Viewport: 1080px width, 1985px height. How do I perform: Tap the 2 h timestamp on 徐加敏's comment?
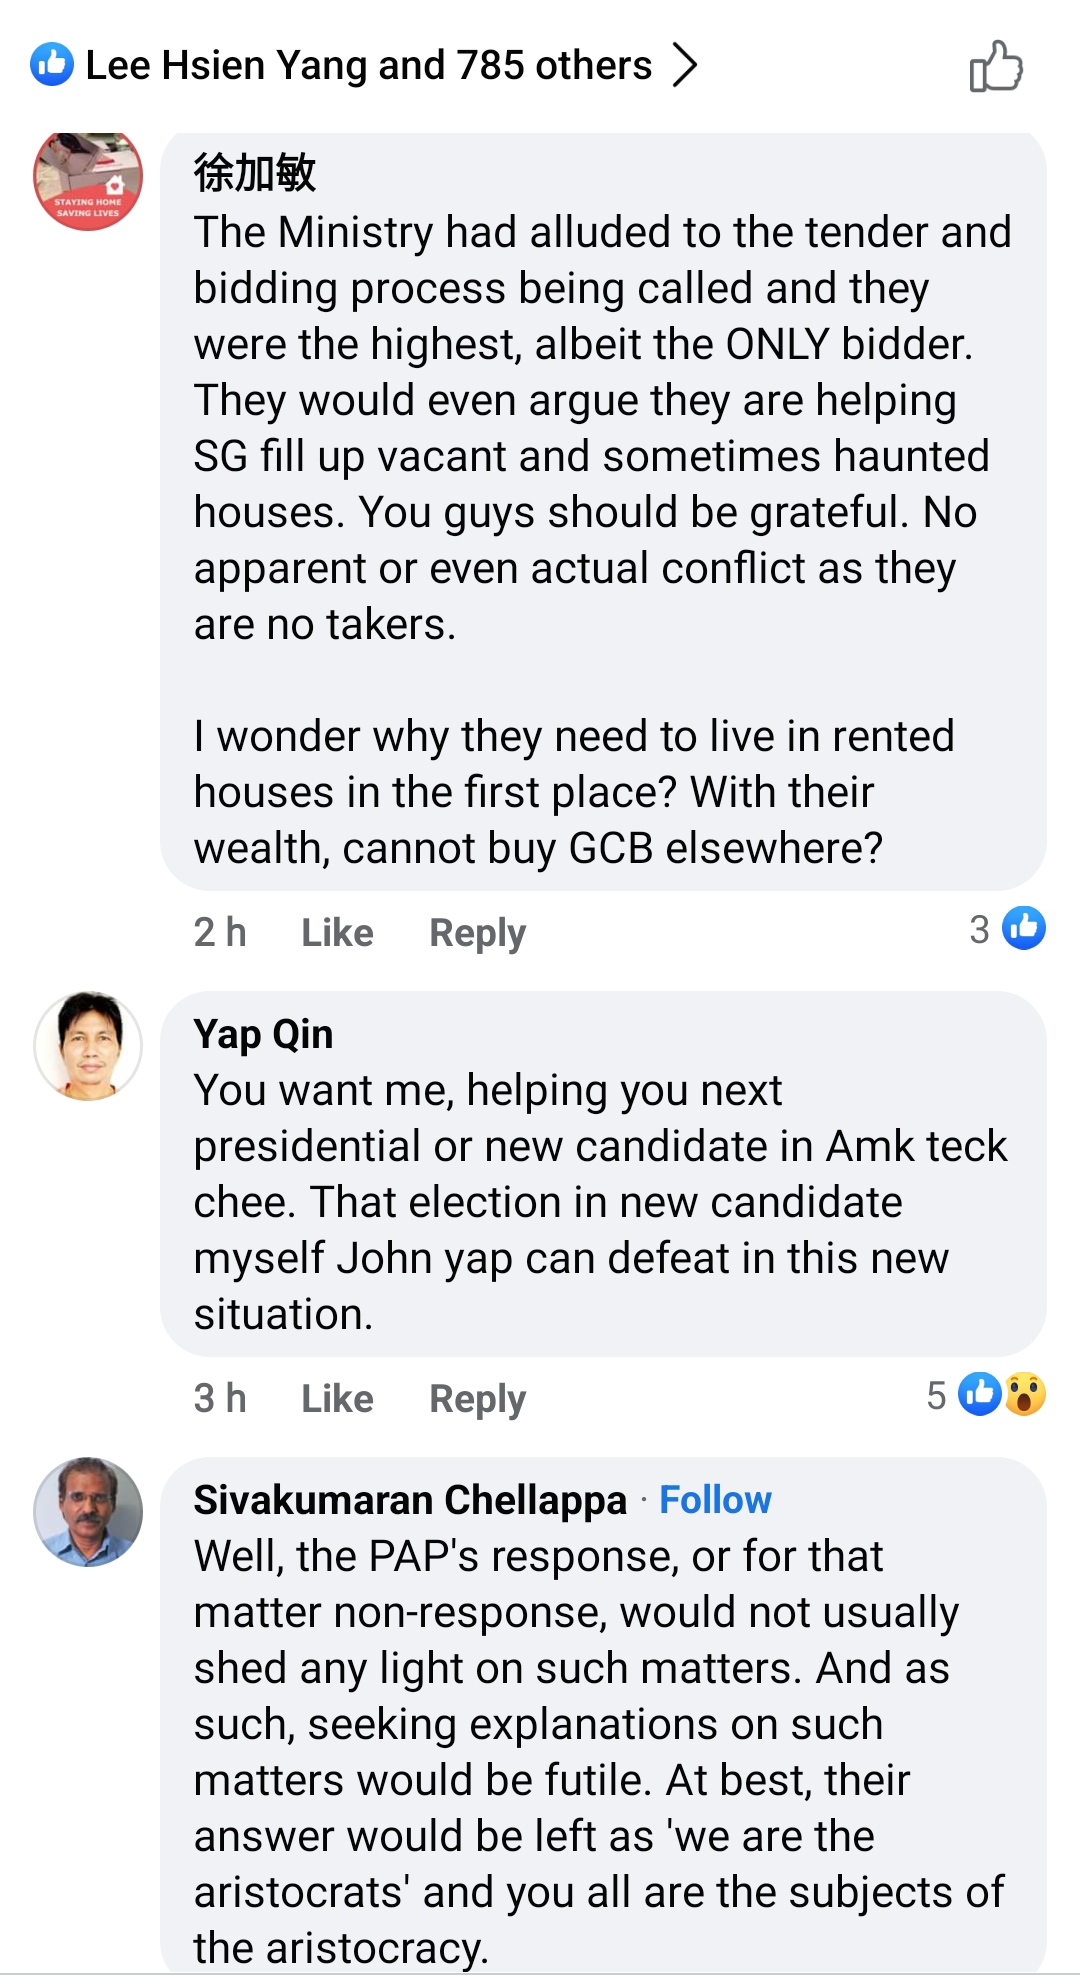tap(220, 932)
